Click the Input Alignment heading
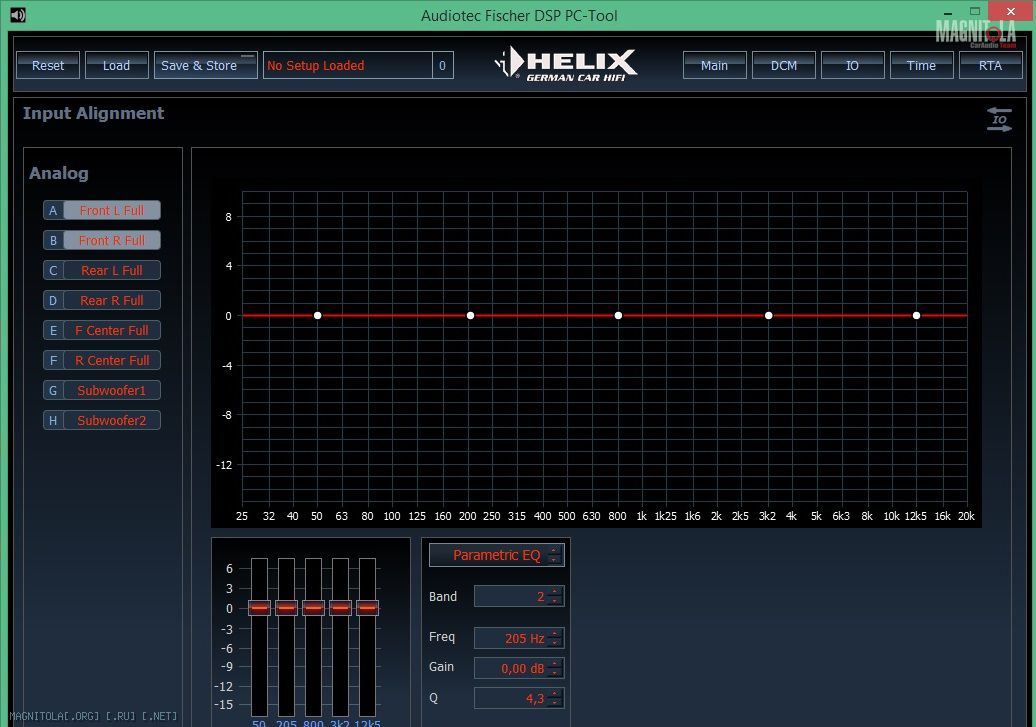The width and height of the screenshot is (1036, 727). [x=93, y=113]
